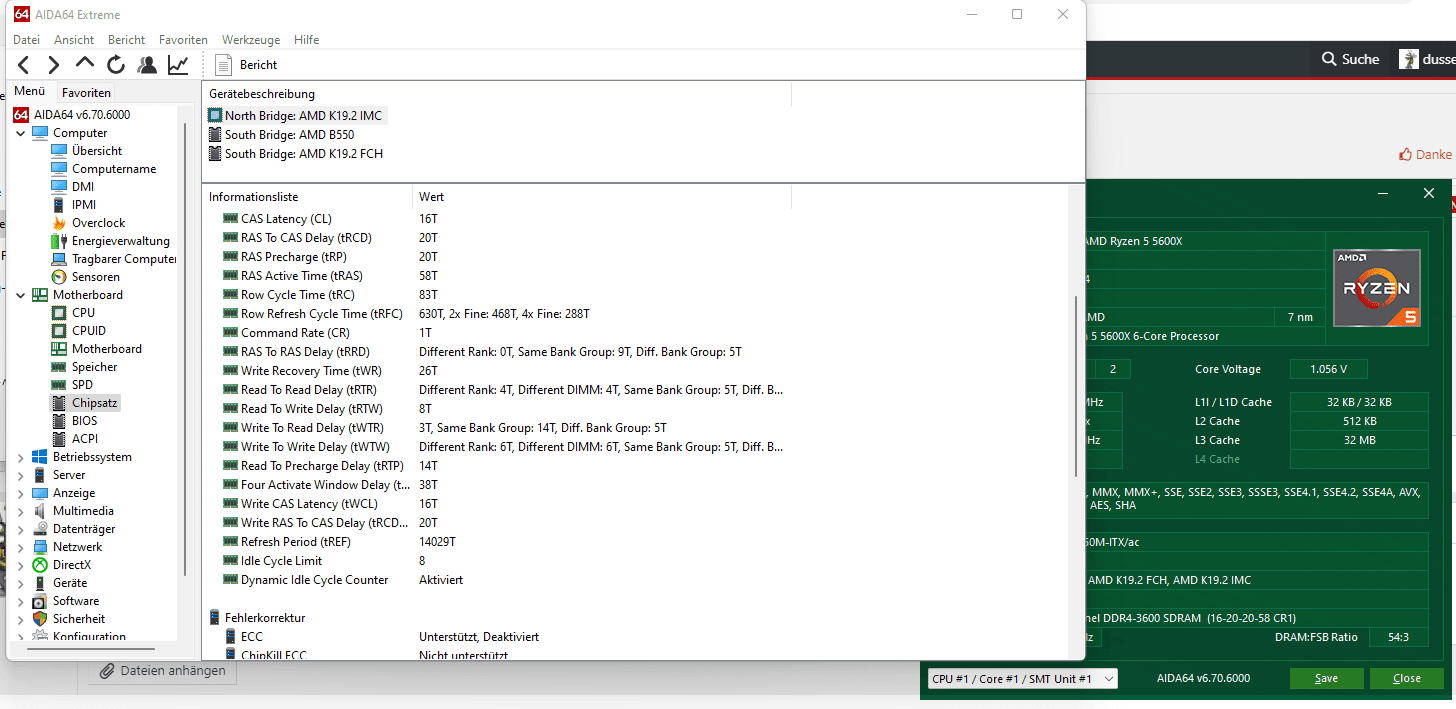
Task: Open Sensoren gauge icon entry
Action: (95, 277)
